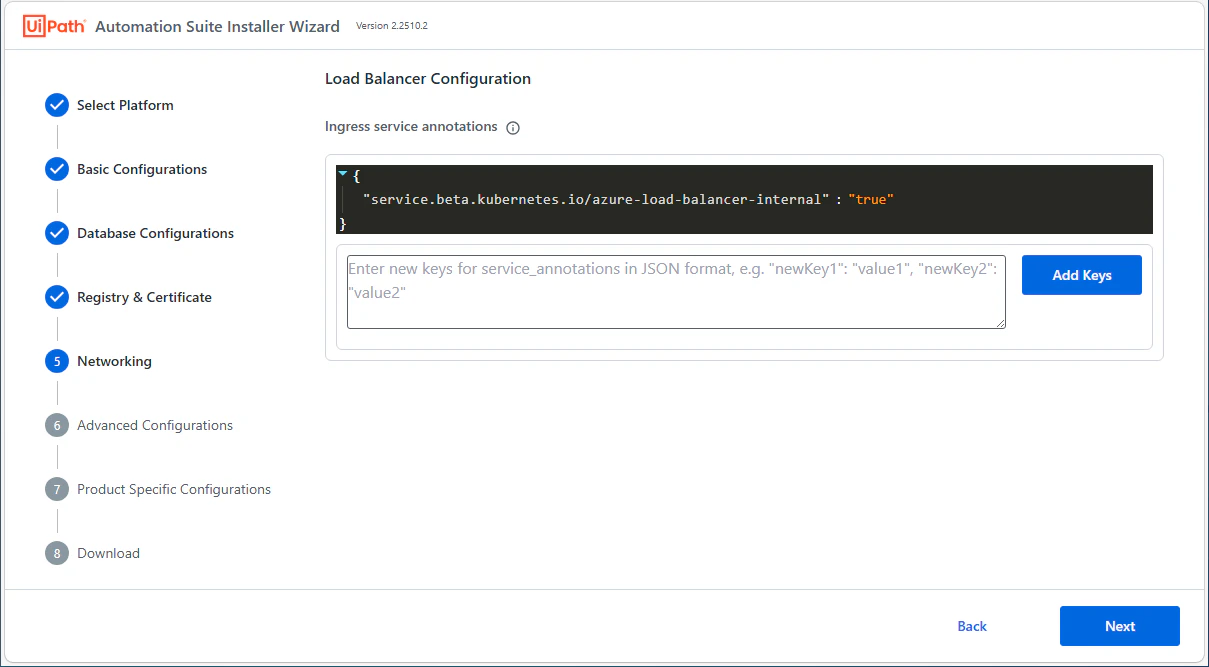Viewport: 1209px width, 667px height.
Task: Click the step 7 circle icon
Action: (57, 489)
